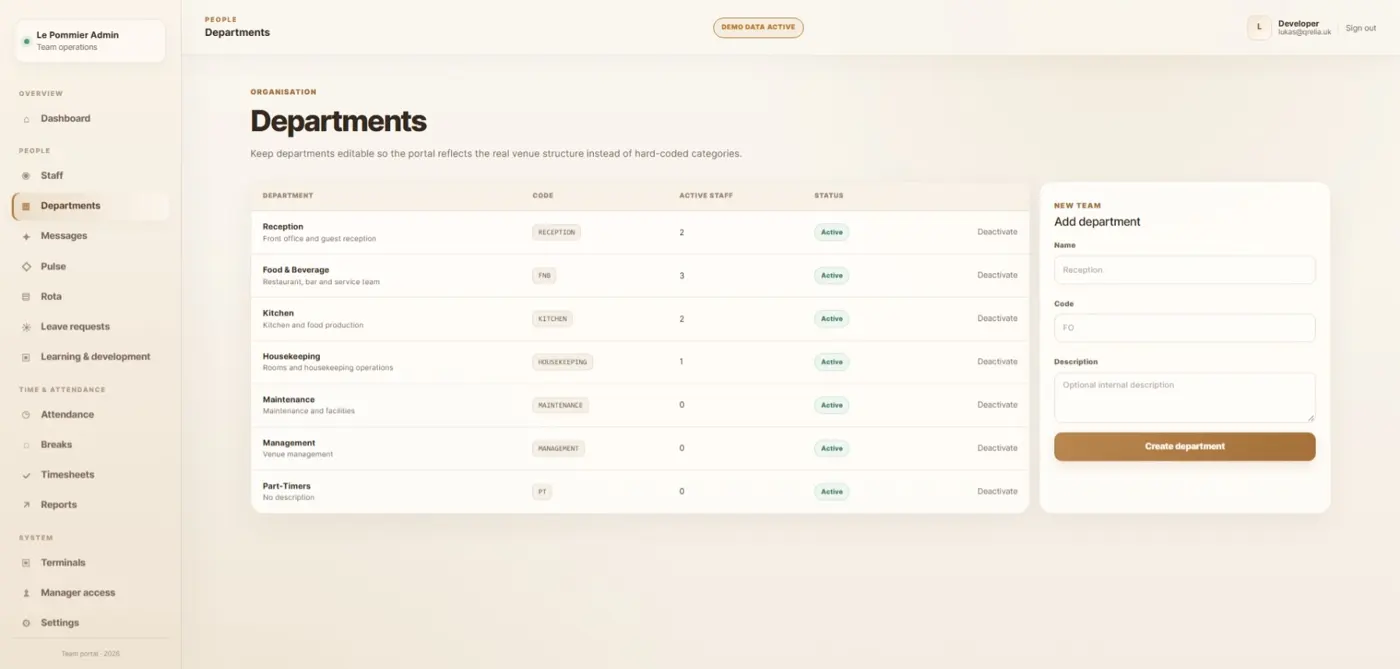This screenshot has width=1400, height=669.
Task: Click the Timesheets checkmark icon
Action: (x=26, y=475)
